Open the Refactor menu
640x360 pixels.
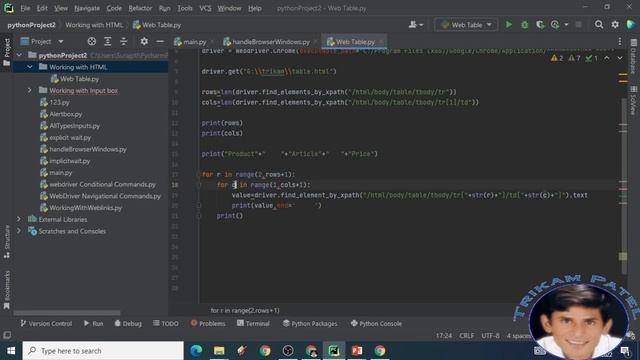click(x=140, y=8)
